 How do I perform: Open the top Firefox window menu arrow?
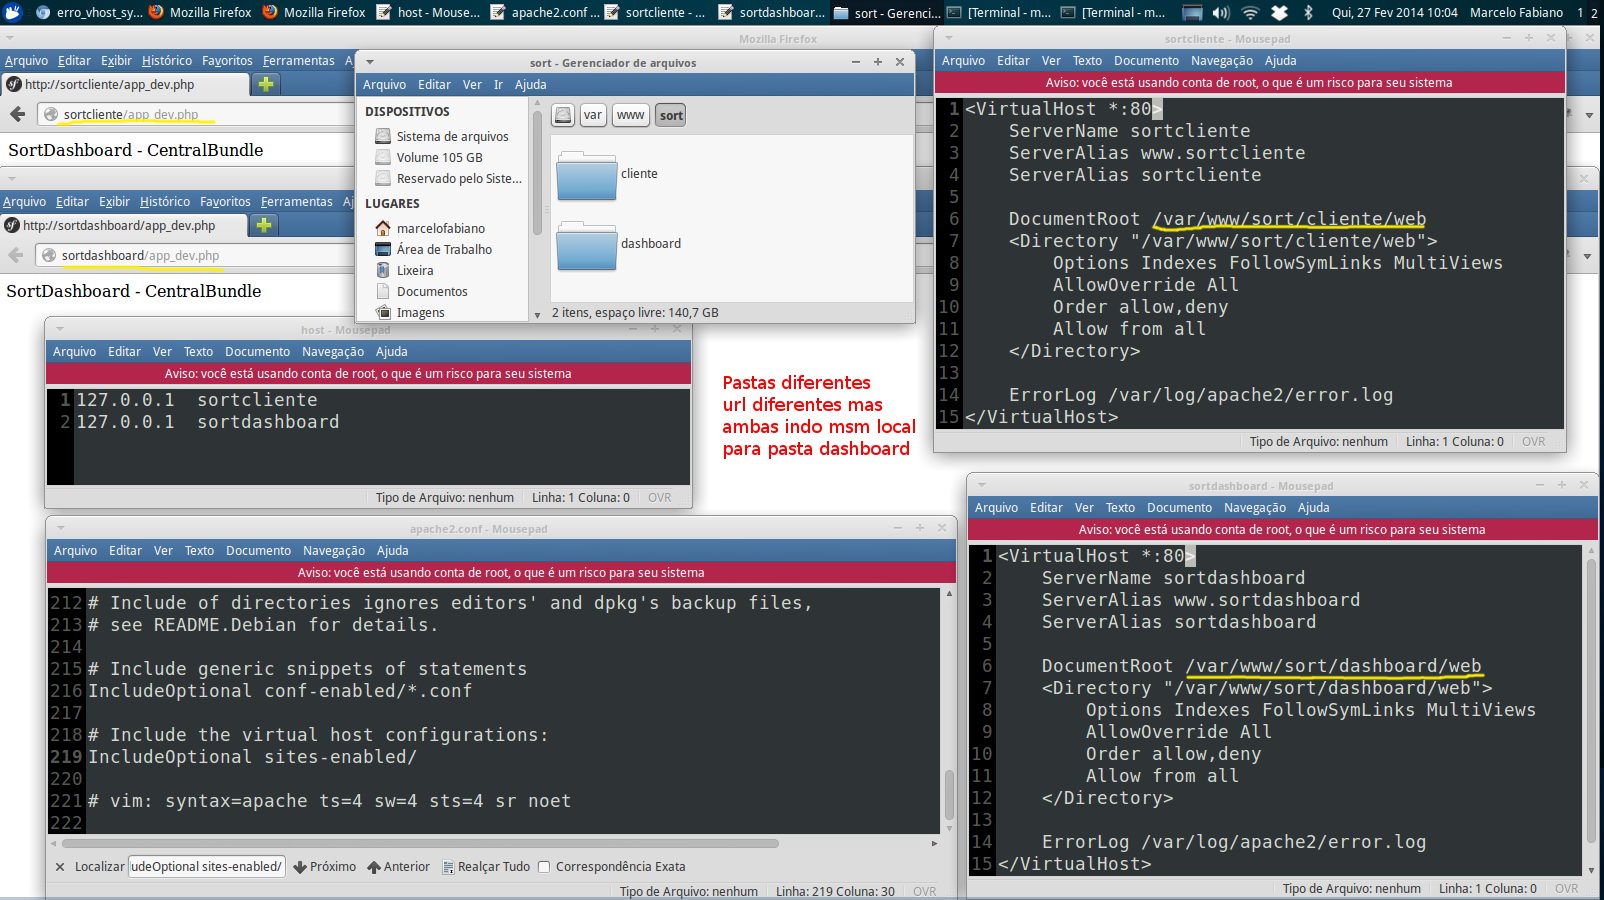(x=10, y=38)
